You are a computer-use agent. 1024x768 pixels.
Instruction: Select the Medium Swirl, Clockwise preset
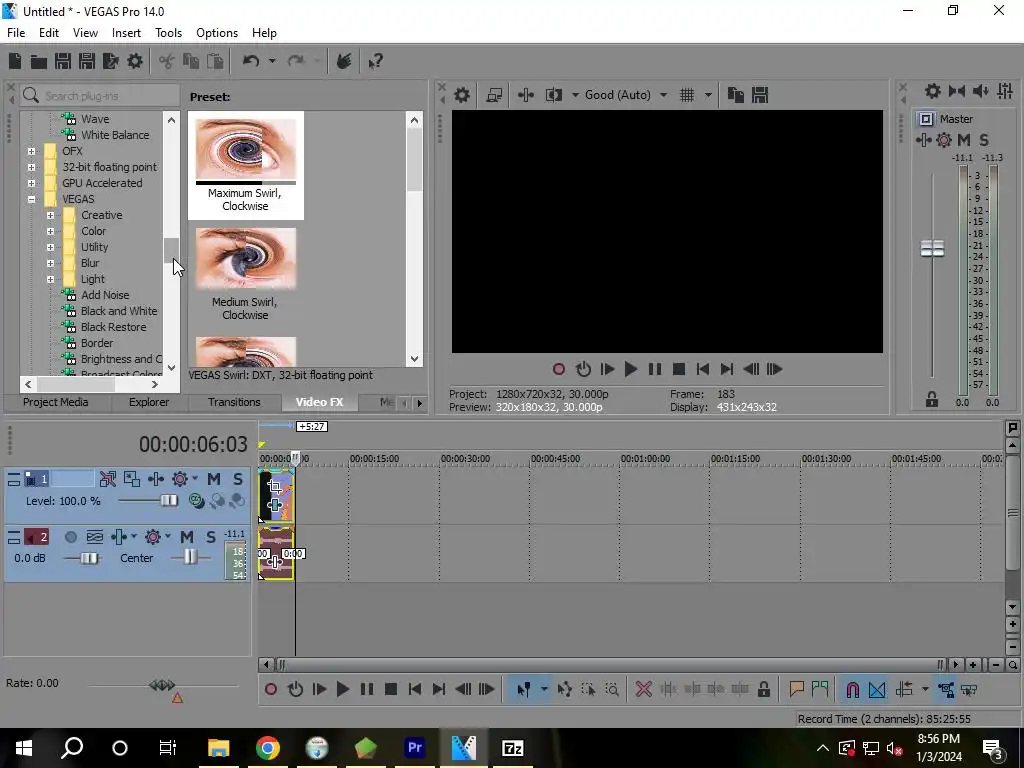(246, 274)
